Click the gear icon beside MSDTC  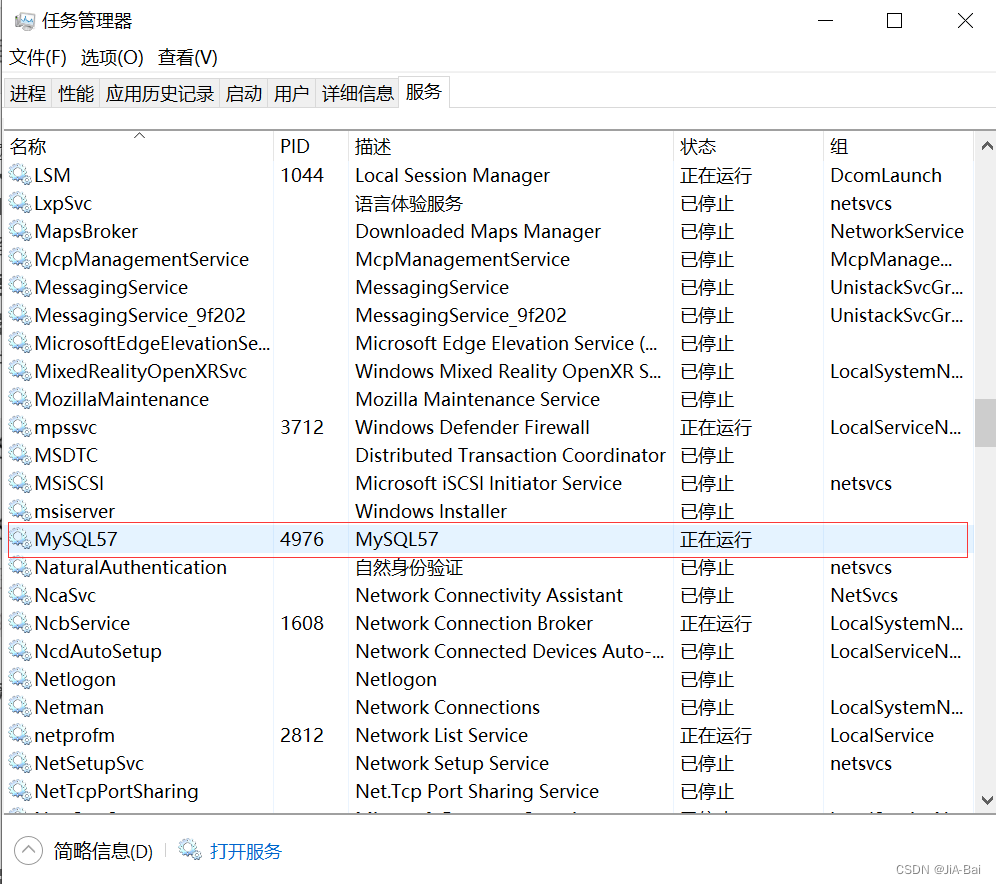20,454
